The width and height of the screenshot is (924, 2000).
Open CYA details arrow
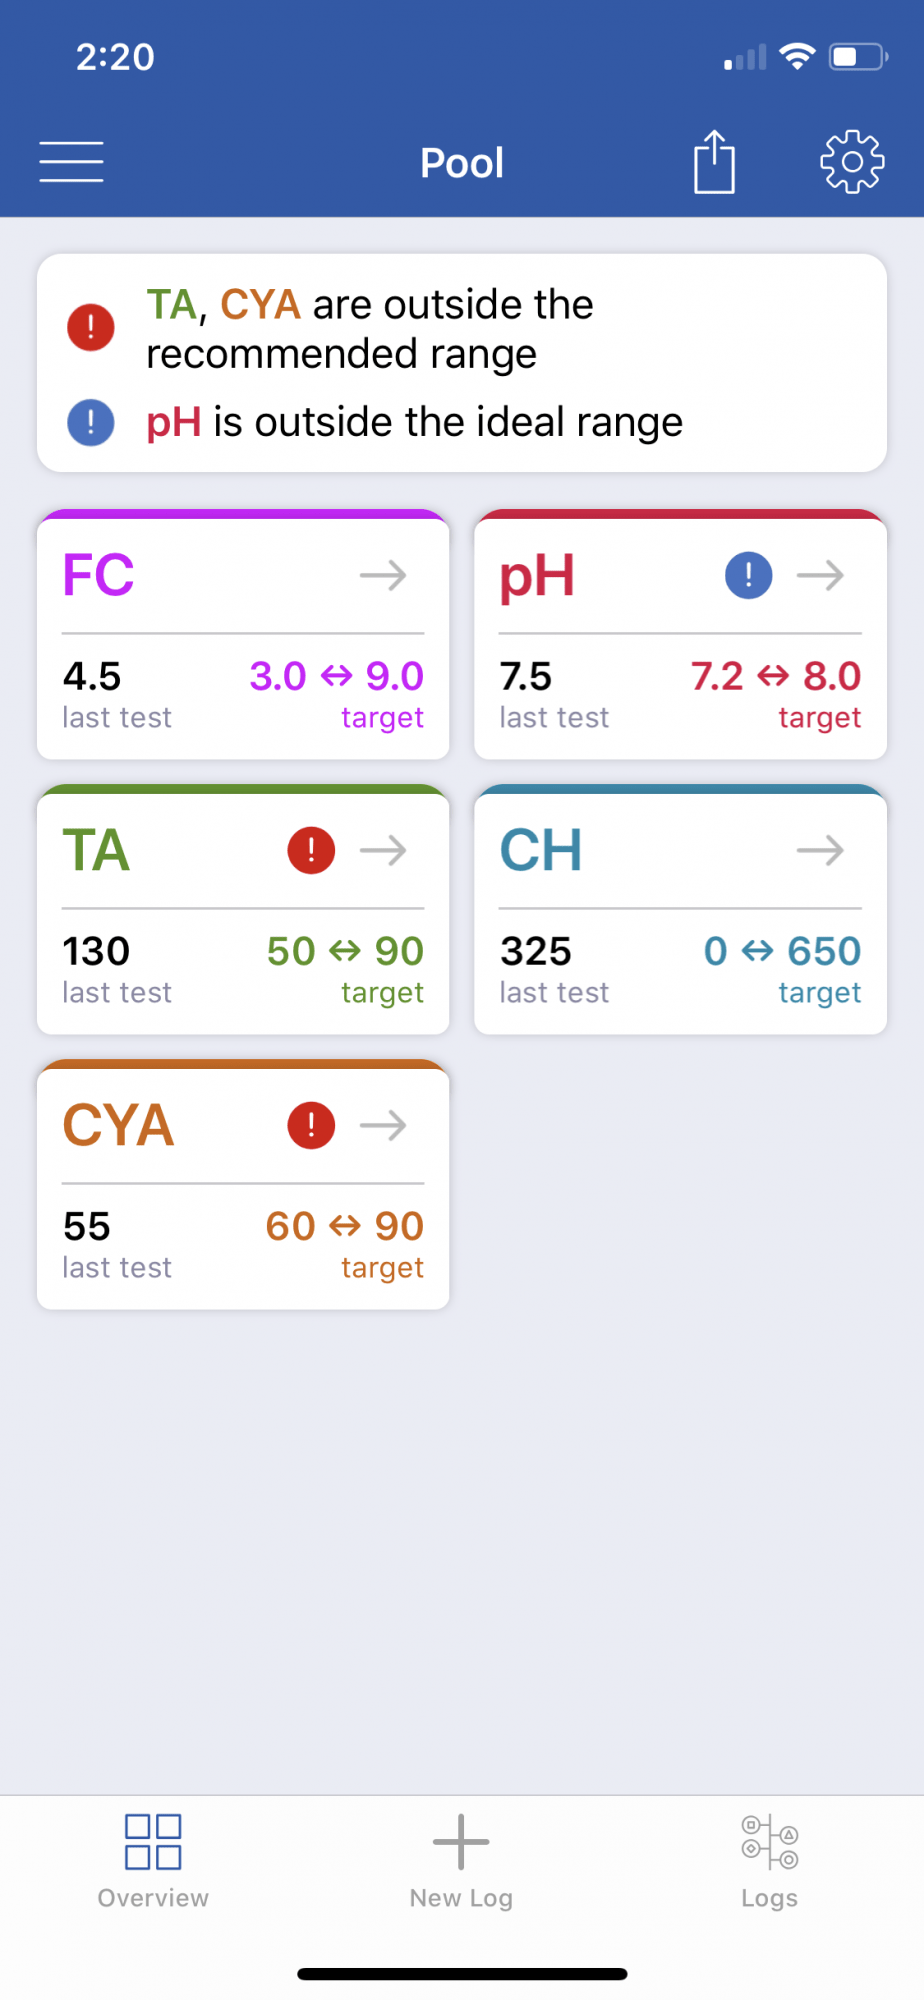[x=383, y=1126]
